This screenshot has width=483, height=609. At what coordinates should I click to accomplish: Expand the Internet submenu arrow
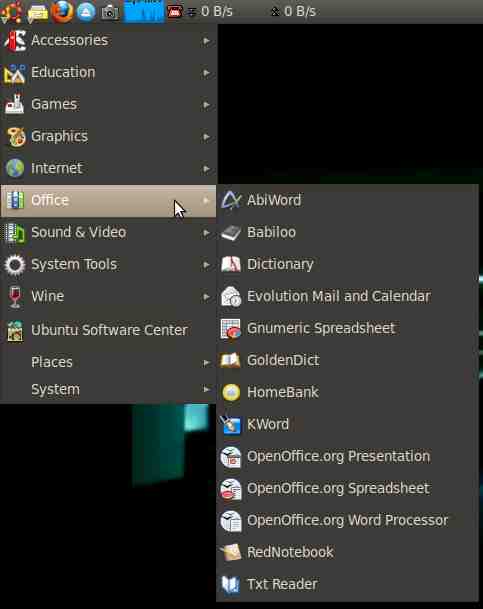207,169
